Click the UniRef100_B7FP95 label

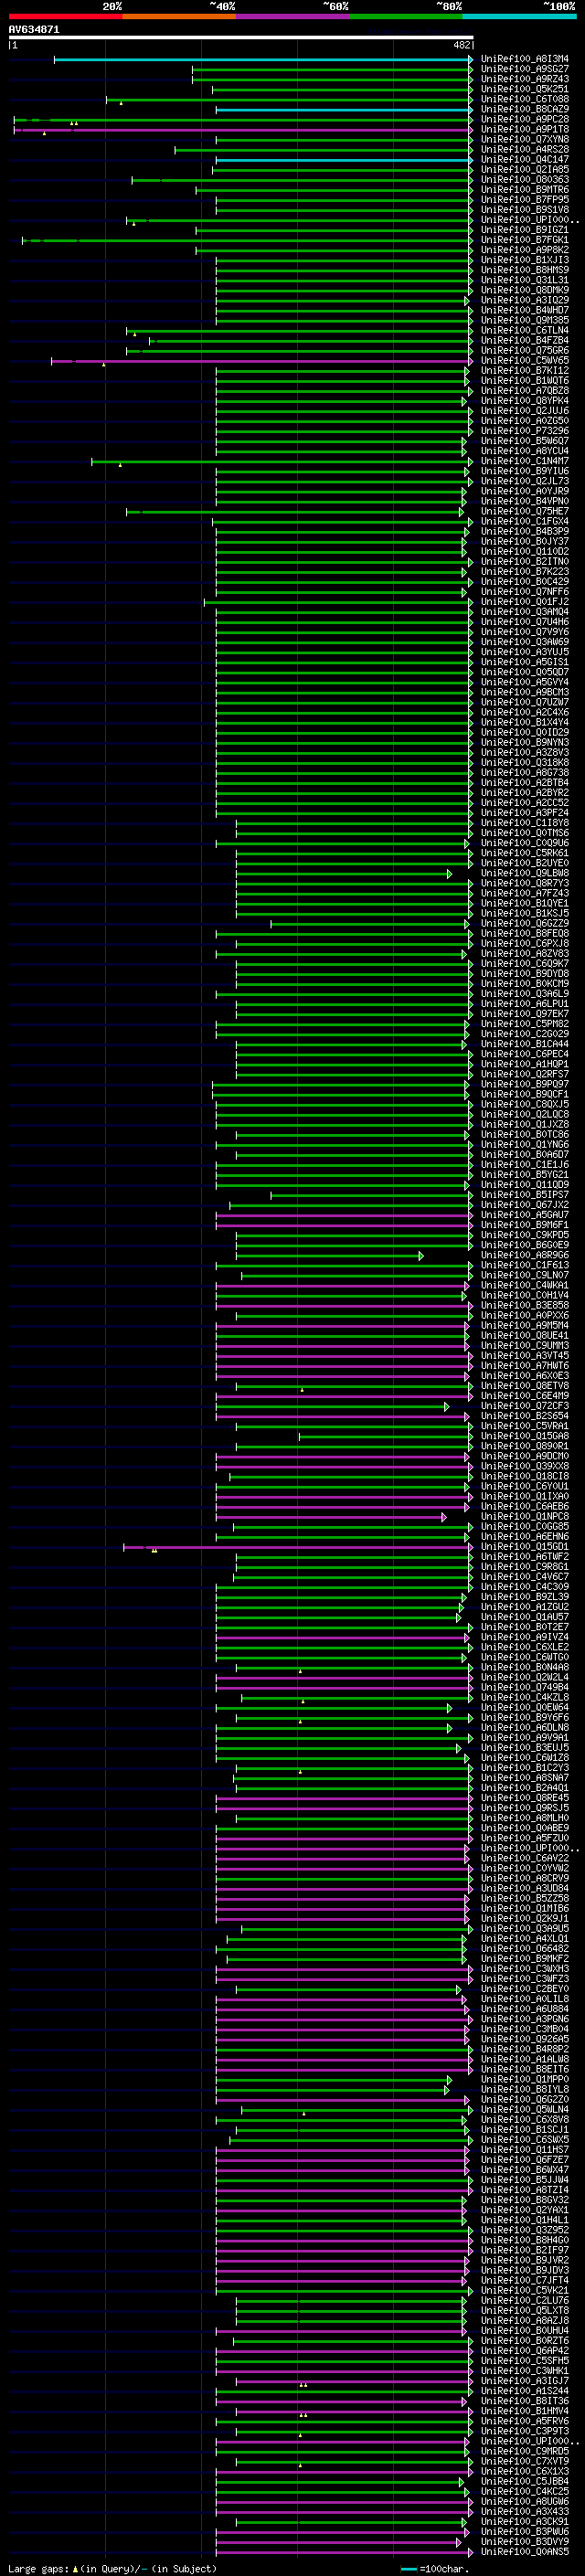click(524, 200)
